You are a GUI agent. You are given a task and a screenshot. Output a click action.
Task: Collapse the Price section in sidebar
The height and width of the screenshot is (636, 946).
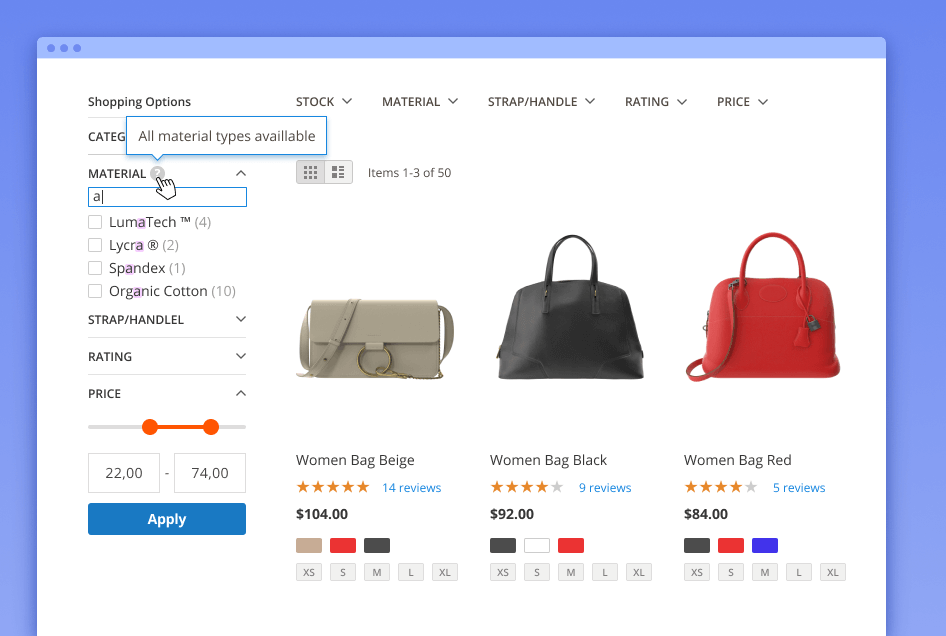pyautogui.click(x=240, y=393)
